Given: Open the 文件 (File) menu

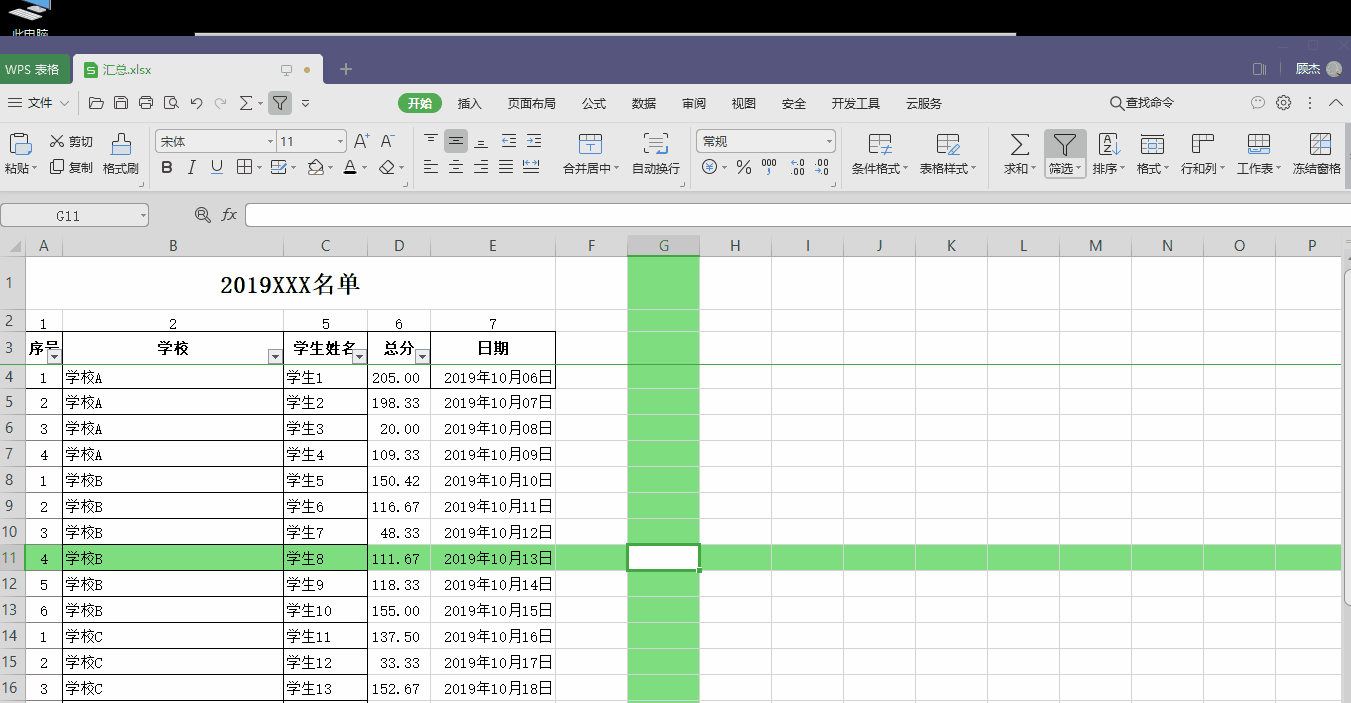Looking at the screenshot, I should tap(39, 103).
